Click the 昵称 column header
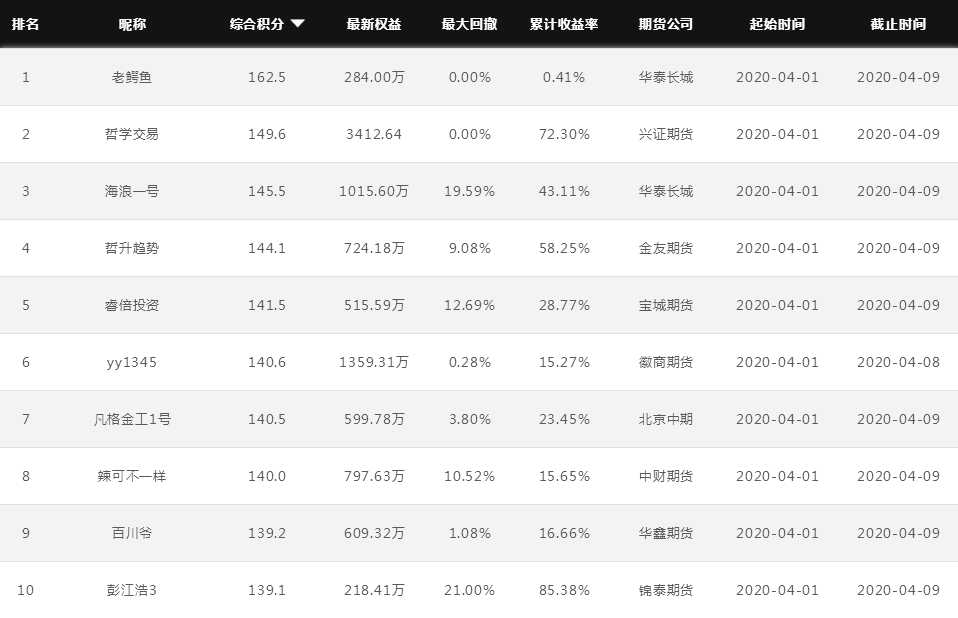Screen dimensions: 958x618 (x=132, y=24)
